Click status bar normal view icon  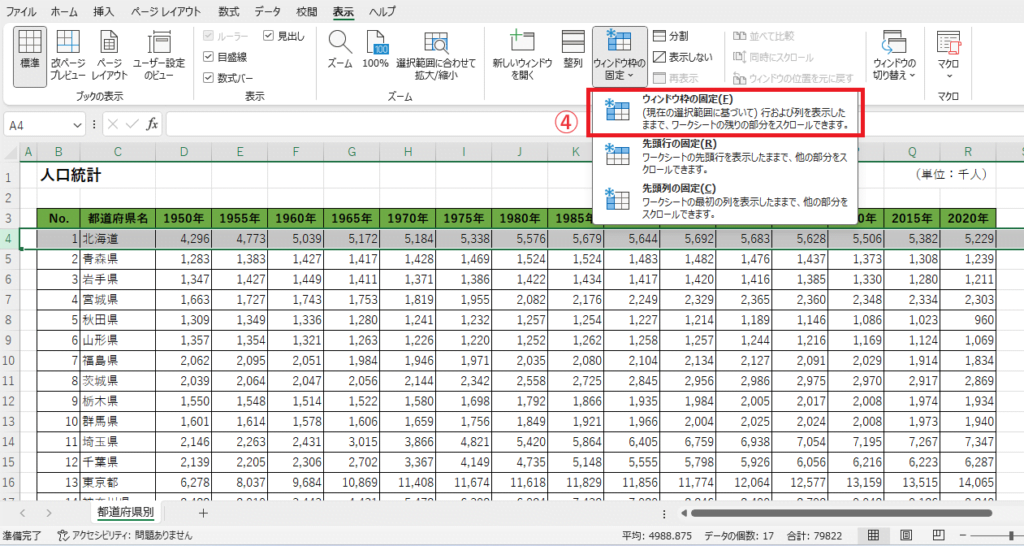873,536
